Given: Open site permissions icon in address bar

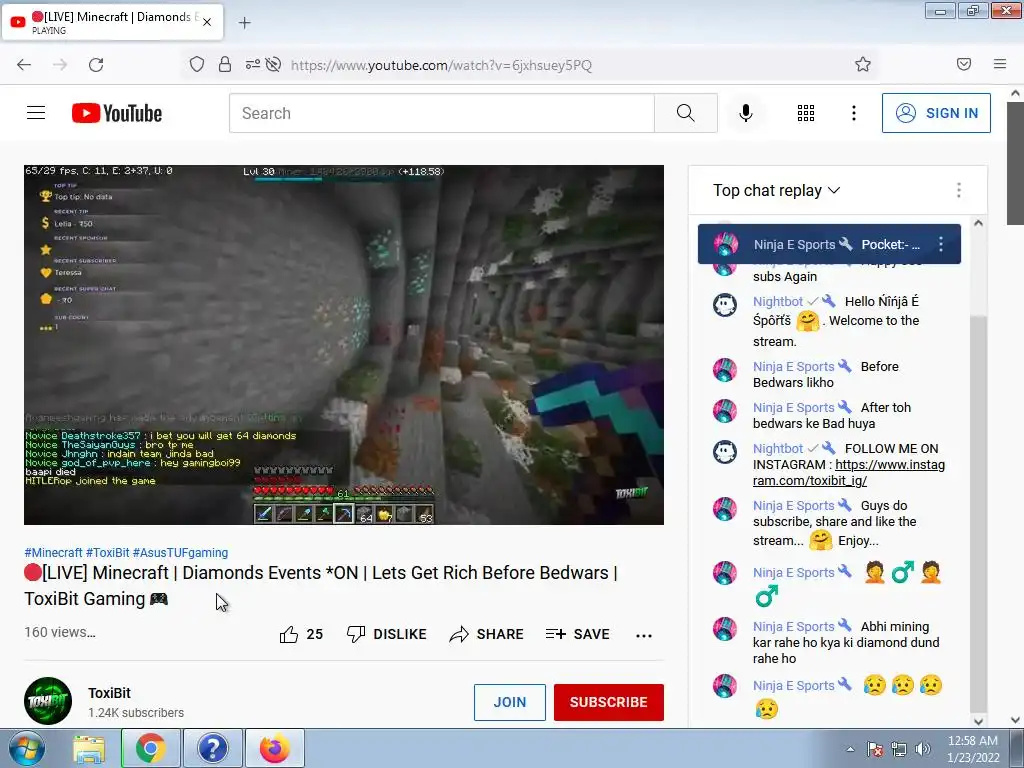Looking at the screenshot, I should [253, 64].
